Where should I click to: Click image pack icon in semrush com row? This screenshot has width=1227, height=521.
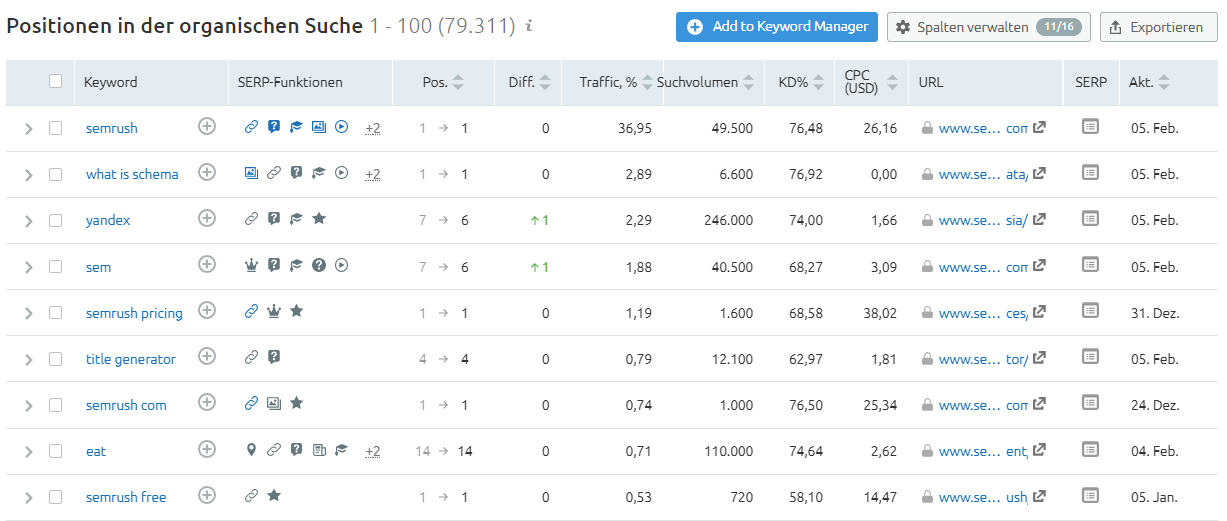point(273,403)
